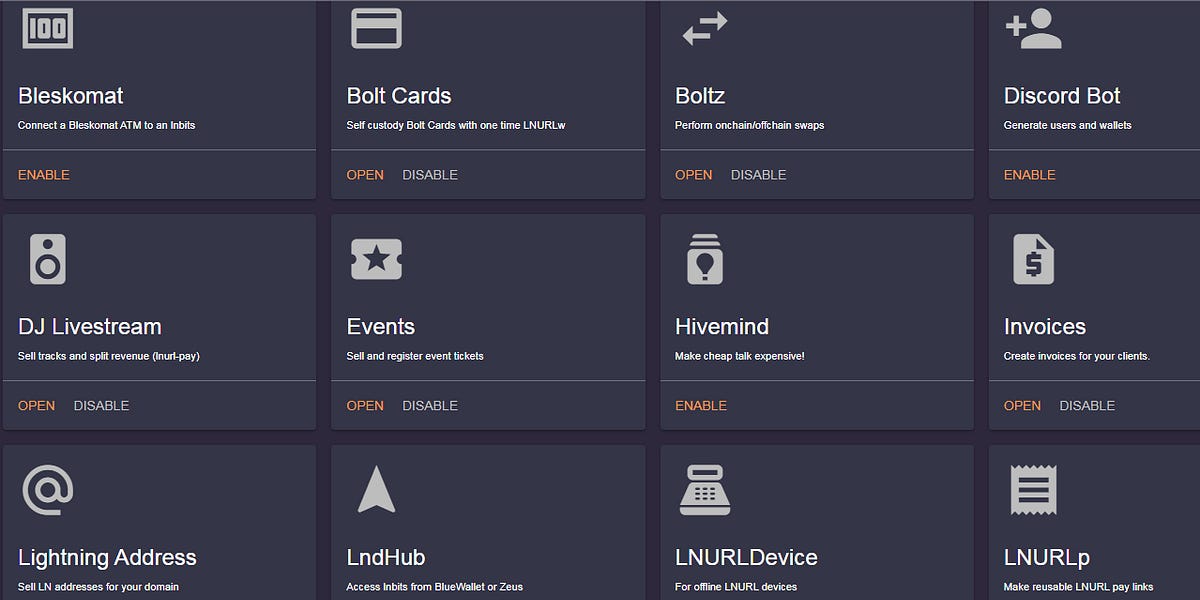Click the Hivemind lightbulb jar icon
Image resolution: width=1200 pixels, height=600 pixels.
point(706,258)
